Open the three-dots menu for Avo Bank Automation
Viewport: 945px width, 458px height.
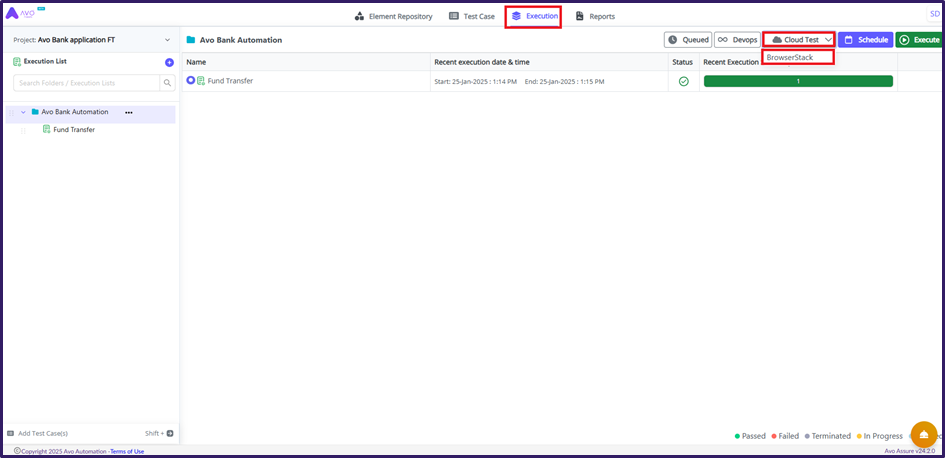click(x=128, y=112)
